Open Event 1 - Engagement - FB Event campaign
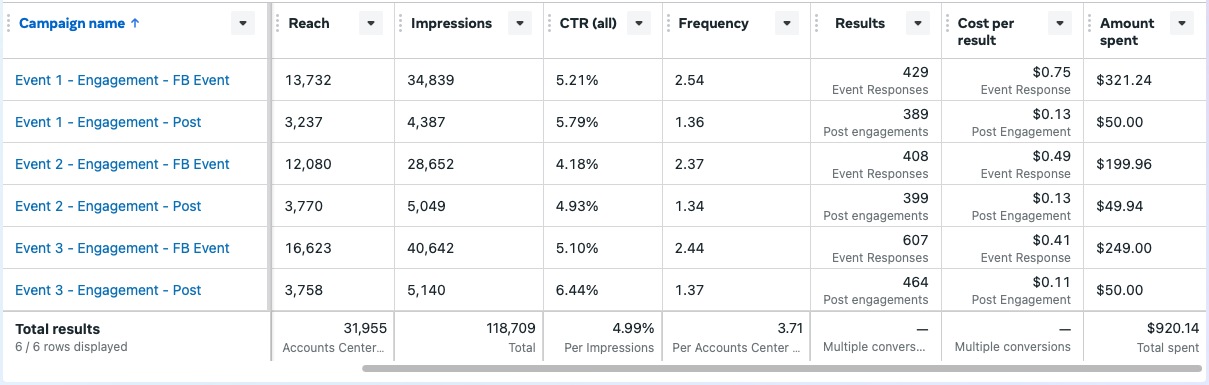1209x385 pixels. [x=122, y=80]
